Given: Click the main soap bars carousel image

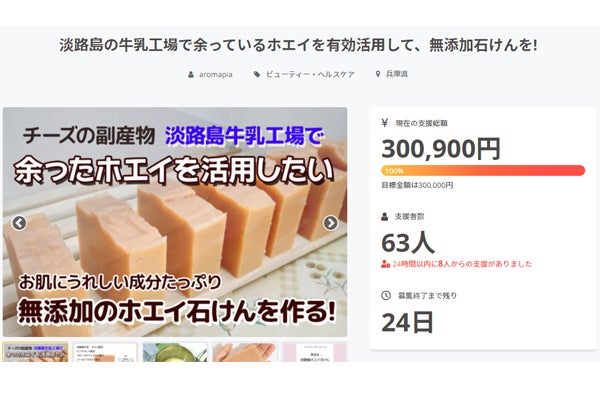Looking at the screenshot, I should click(175, 222).
